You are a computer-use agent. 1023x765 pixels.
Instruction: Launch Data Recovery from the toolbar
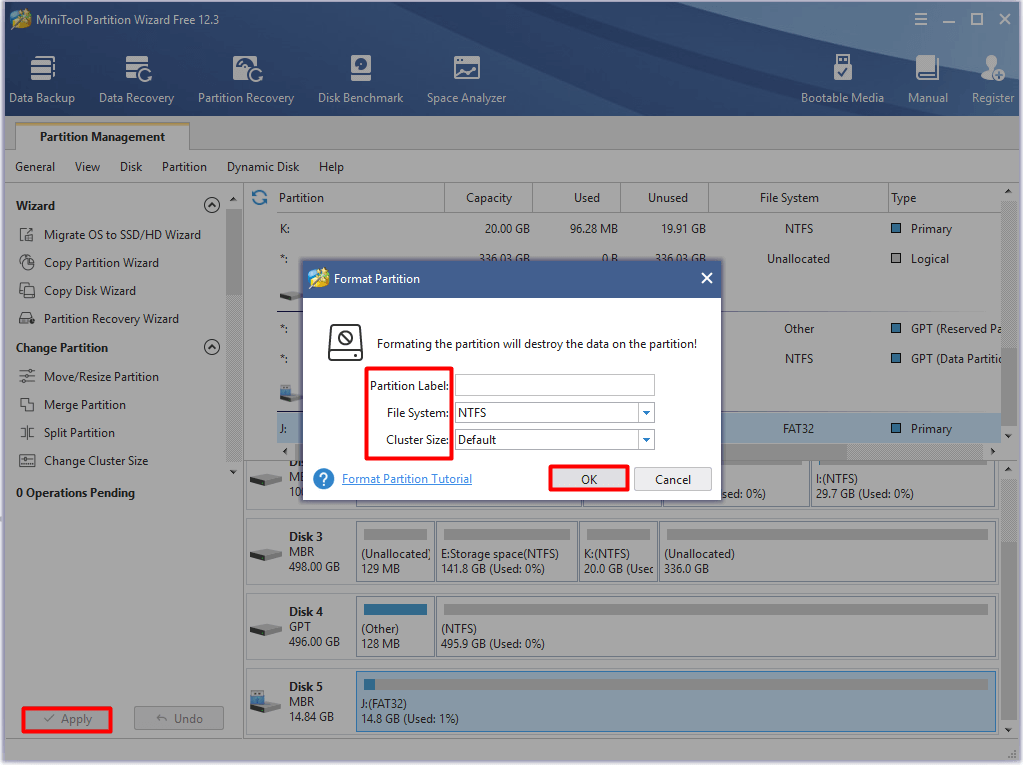click(136, 79)
